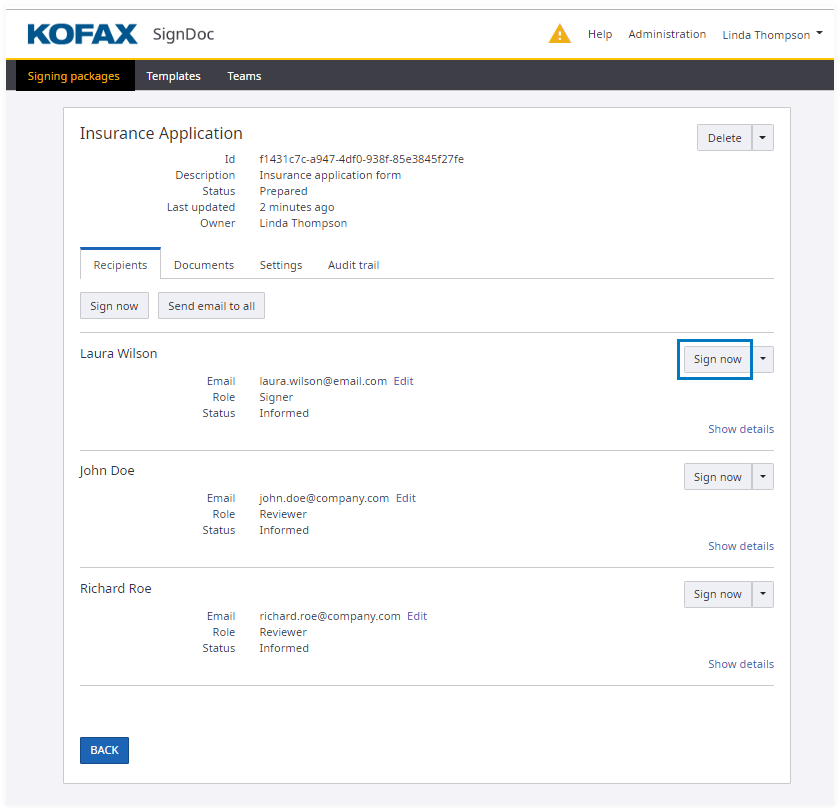
Task: Switch to the Documents tab
Action: 204,265
